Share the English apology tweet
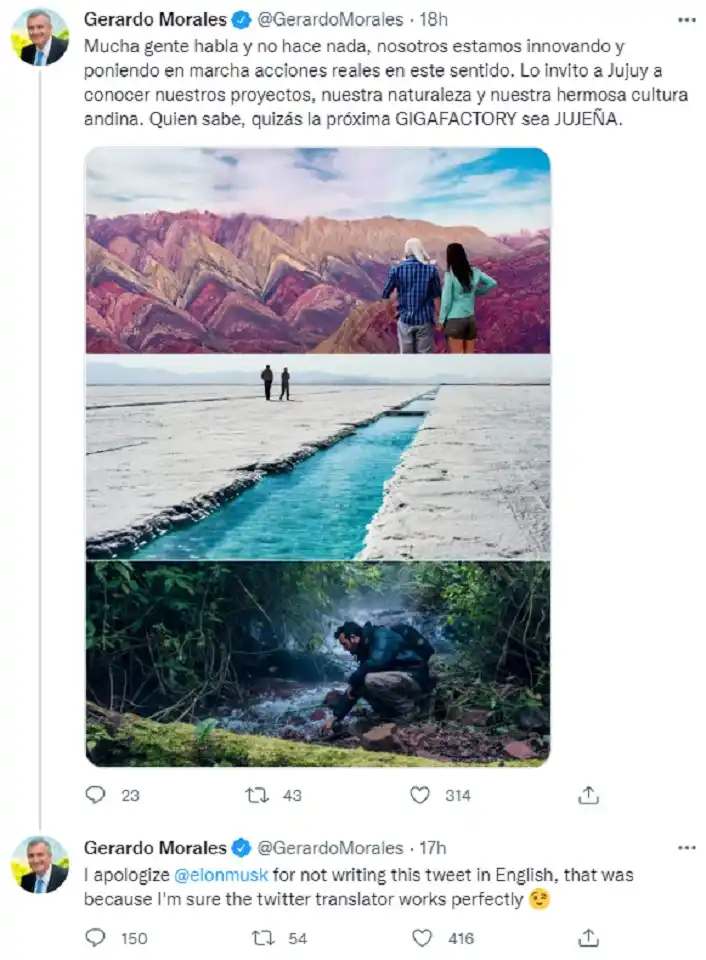The height and width of the screenshot is (960, 706). pos(589,937)
